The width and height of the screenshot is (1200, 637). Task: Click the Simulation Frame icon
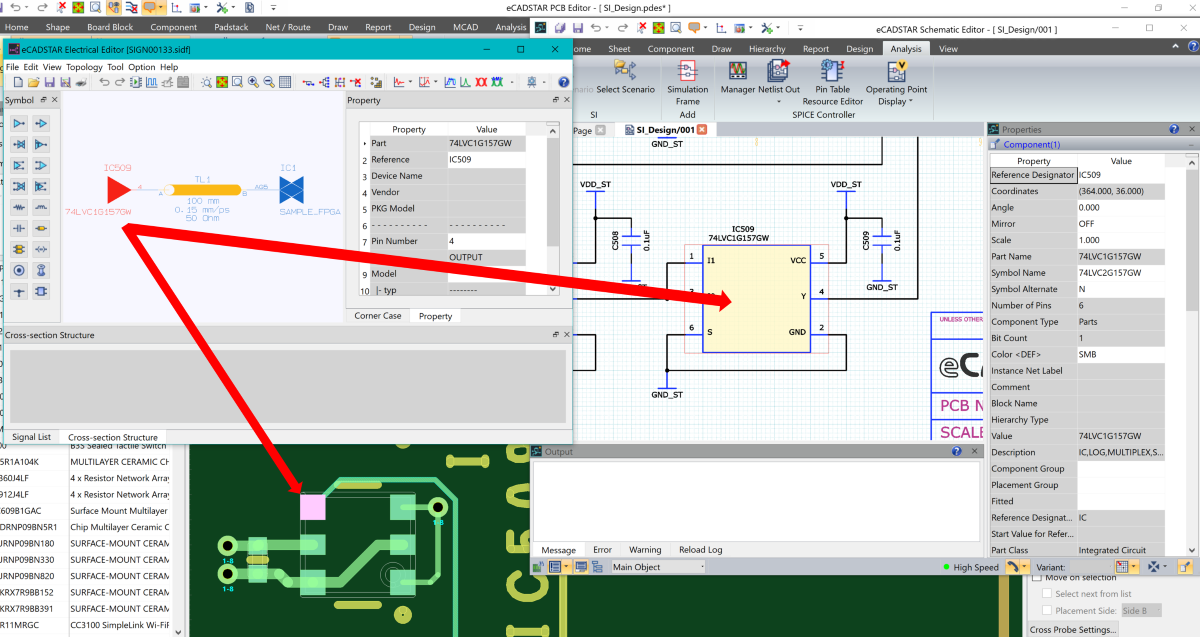pos(687,71)
